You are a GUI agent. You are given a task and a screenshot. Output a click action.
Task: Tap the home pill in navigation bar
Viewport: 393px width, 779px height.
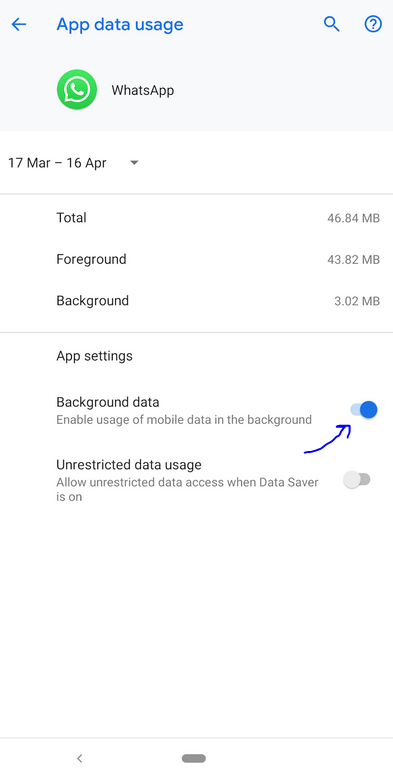pyautogui.click(x=194, y=759)
